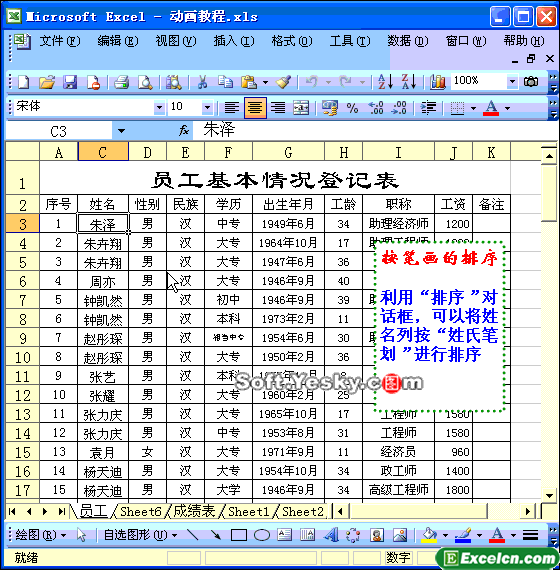The height and width of the screenshot is (570, 560).
Task: Open the zoom percentage dropdown
Action: [512, 82]
